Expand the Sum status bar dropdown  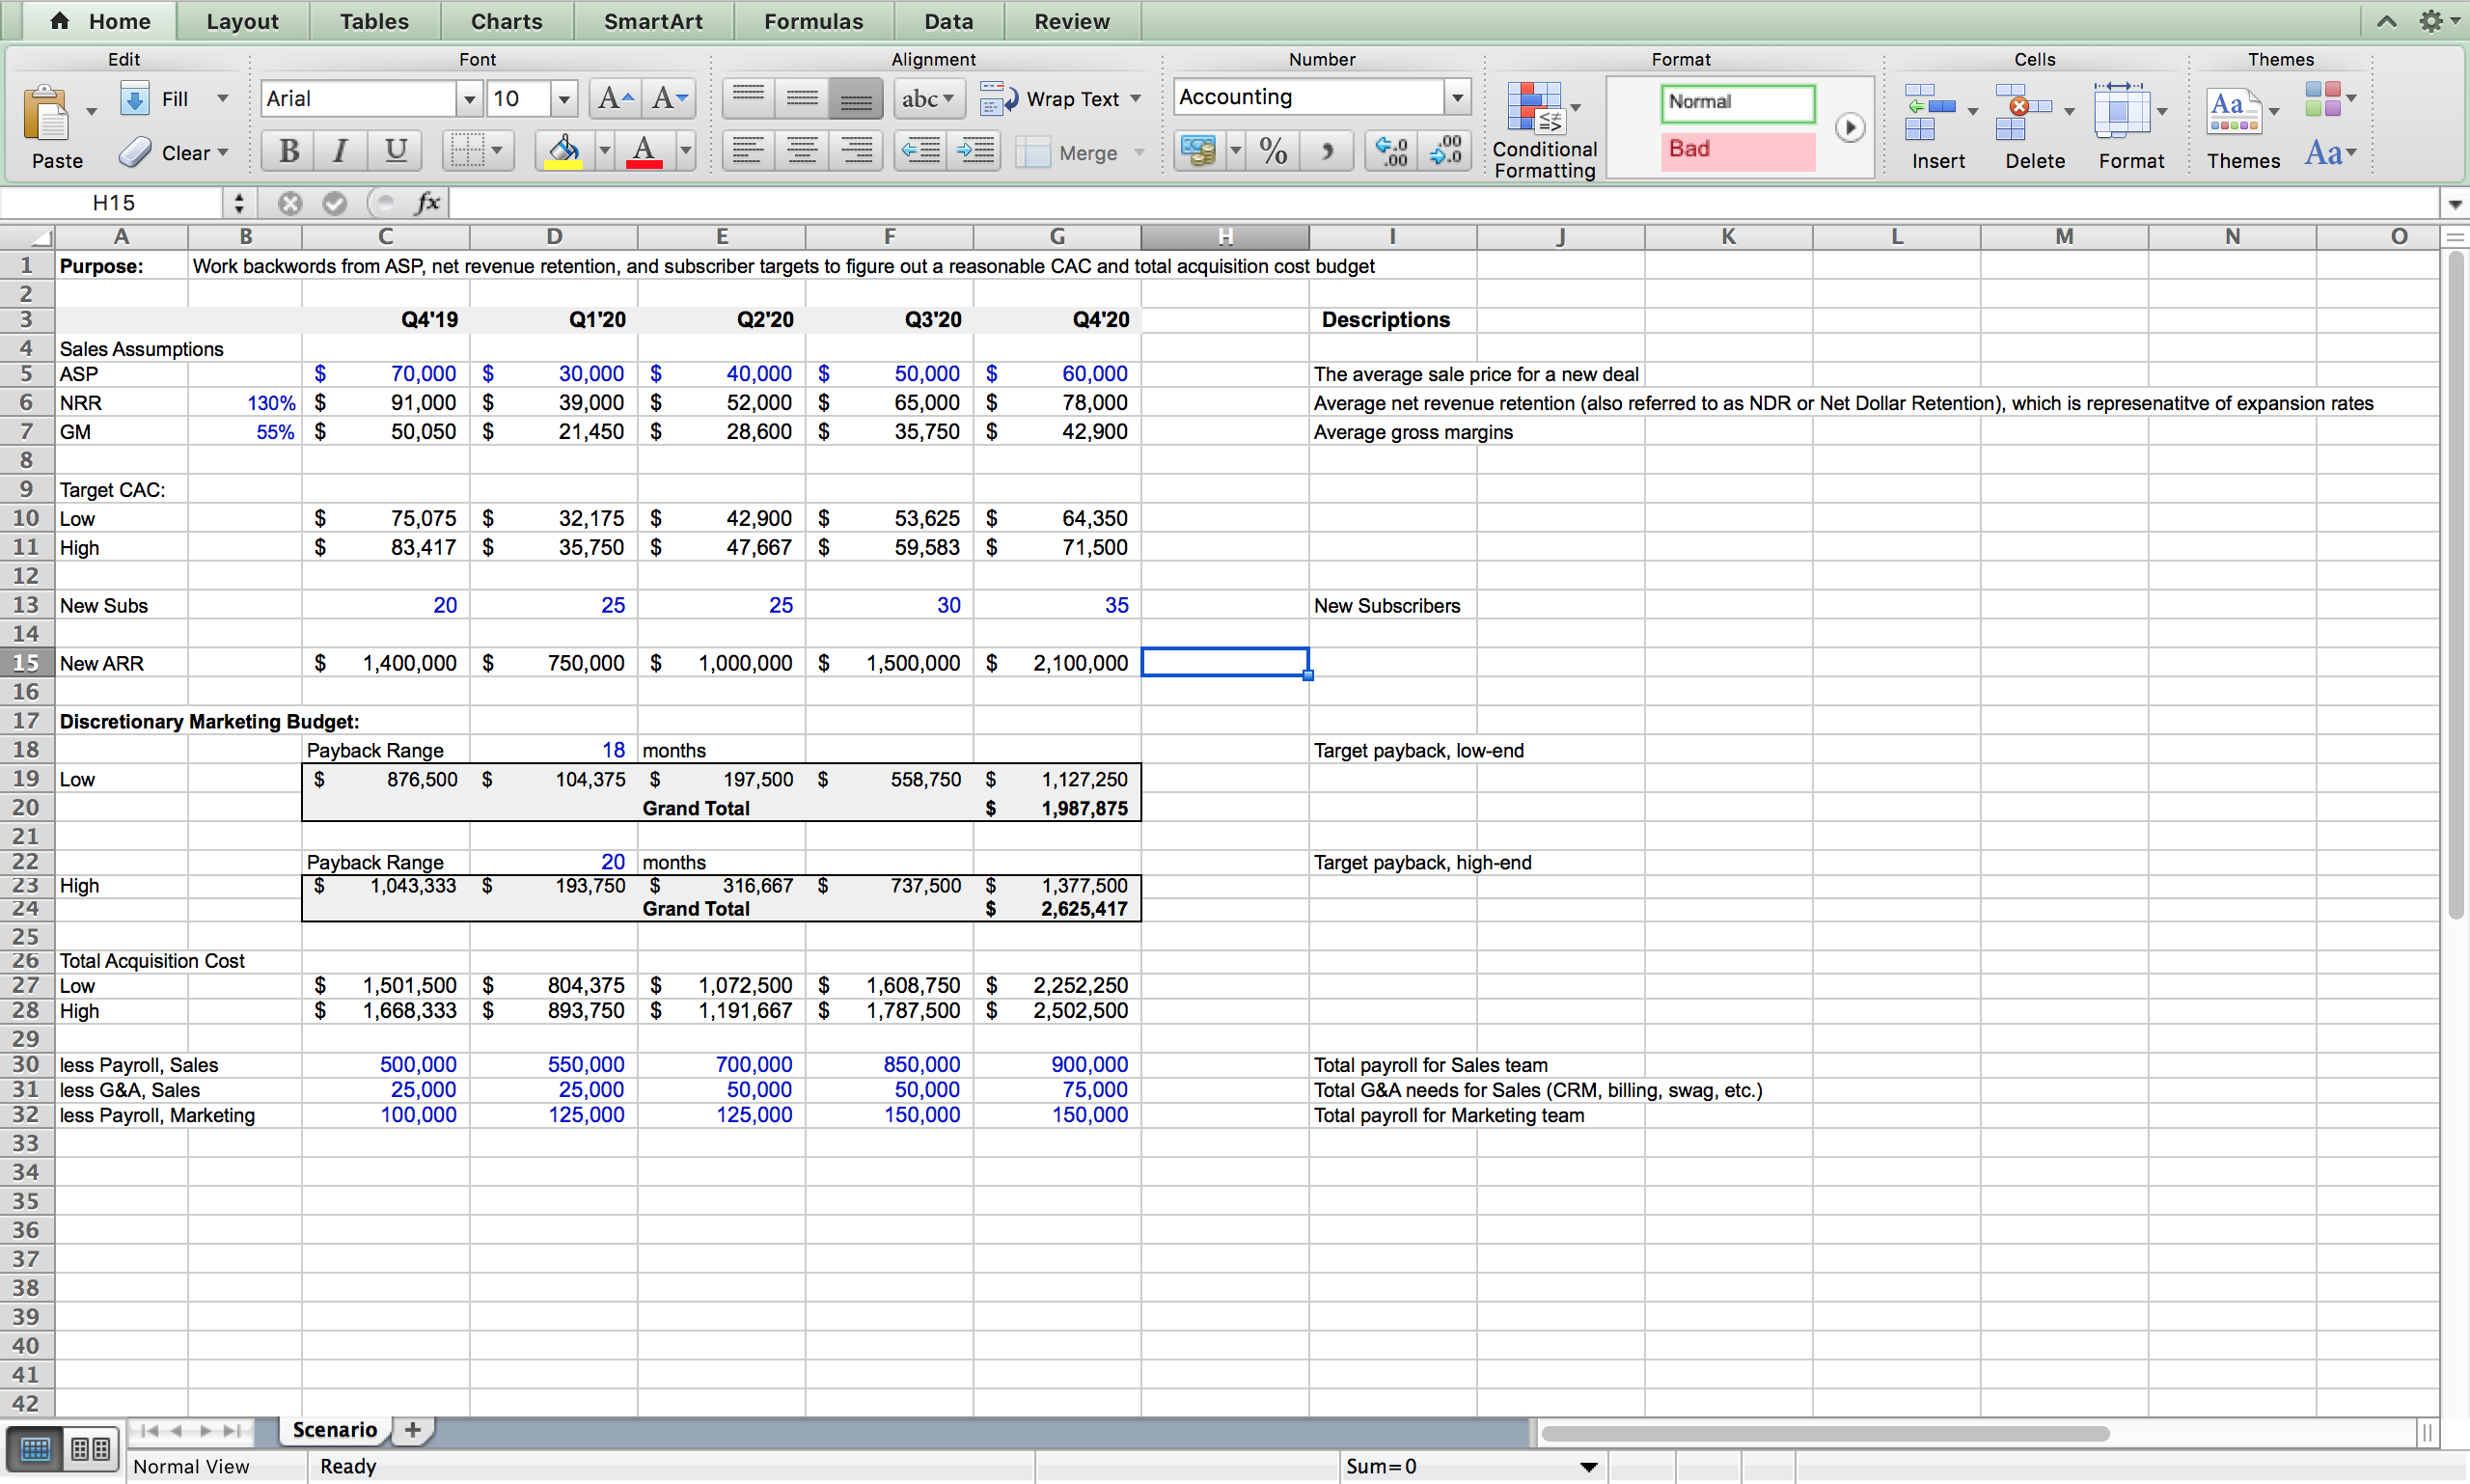pos(1588,1467)
